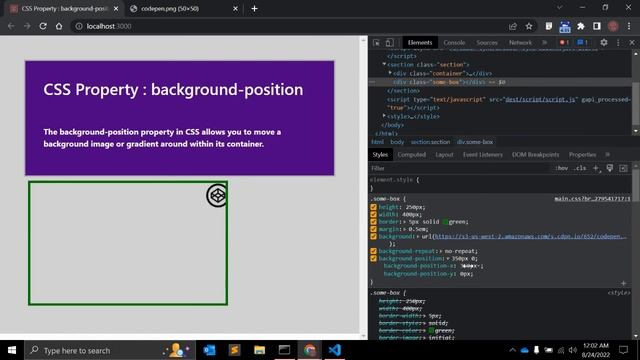Uncheck the background url property checkbox

(373, 236)
